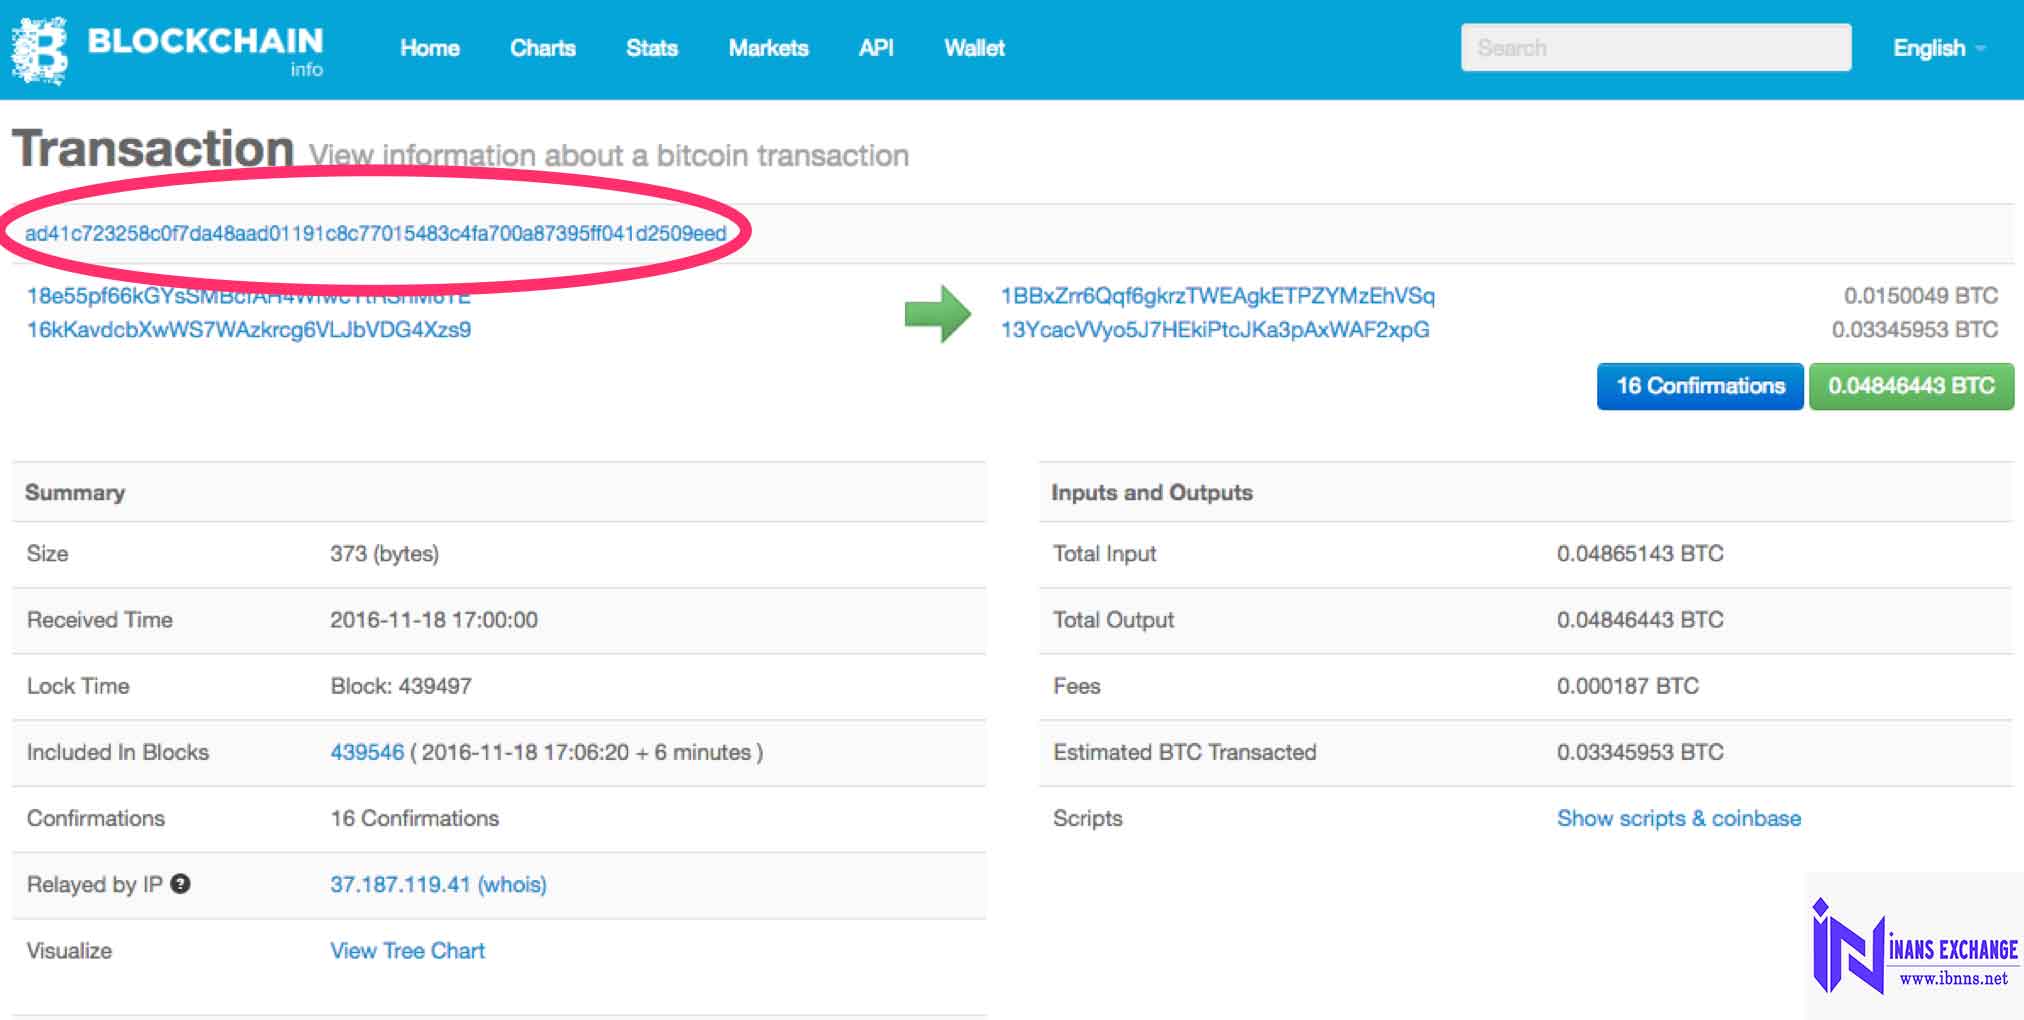The width and height of the screenshot is (2024, 1020).
Task: Click the Inputs and Outputs heading
Action: click(1152, 492)
